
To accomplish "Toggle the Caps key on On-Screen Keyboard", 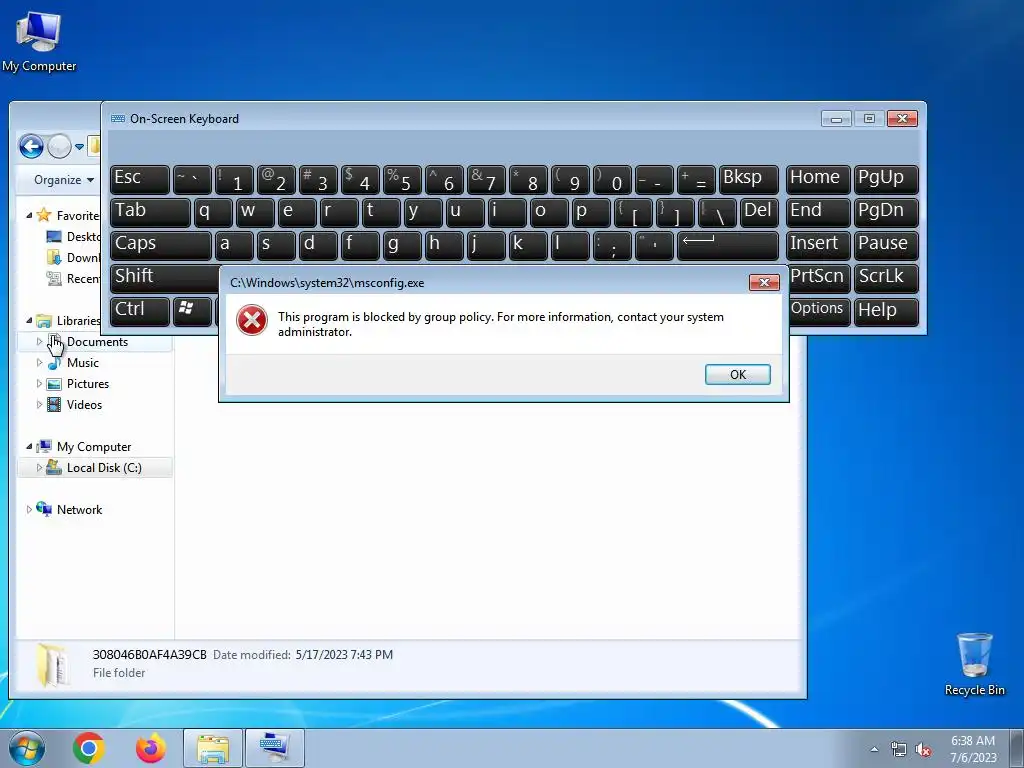I will [x=161, y=245].
